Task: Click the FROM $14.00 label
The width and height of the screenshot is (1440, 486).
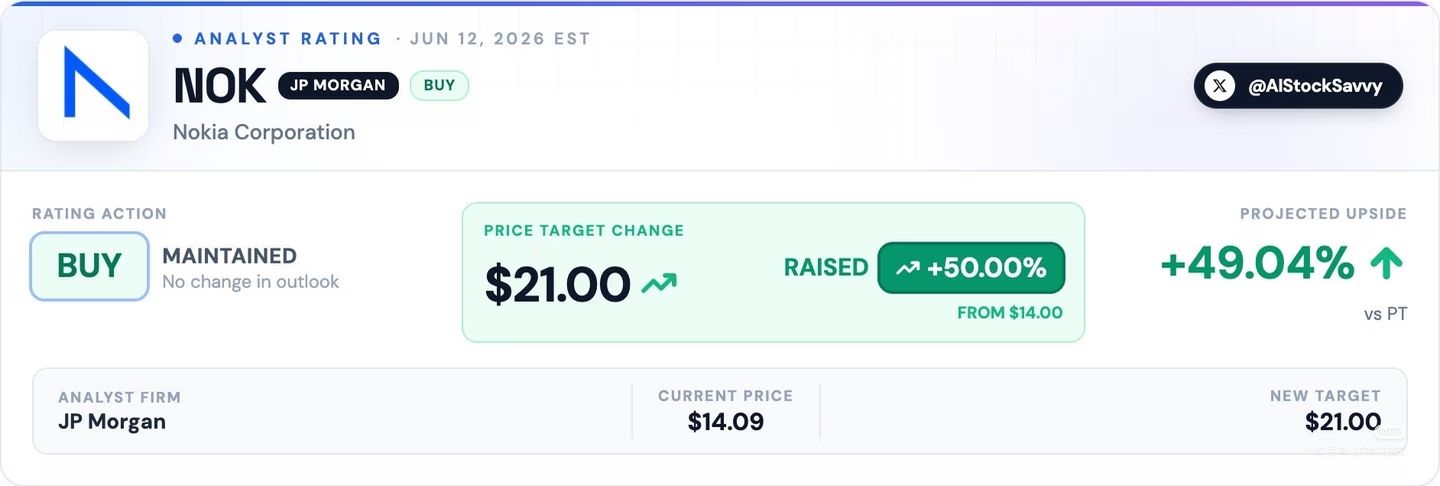Action: tap(1009, 313)
